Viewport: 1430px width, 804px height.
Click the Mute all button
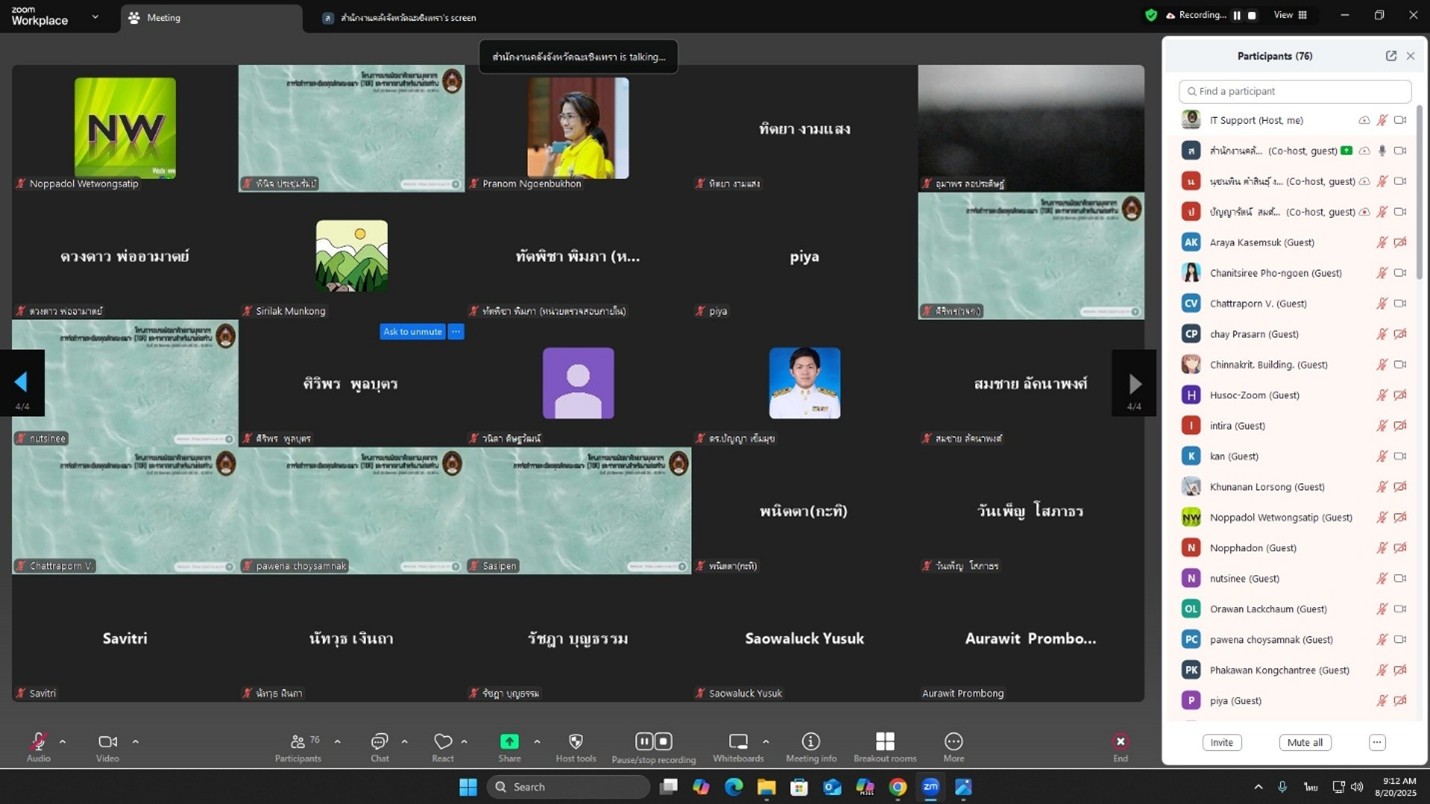[x=1304, y=742]
